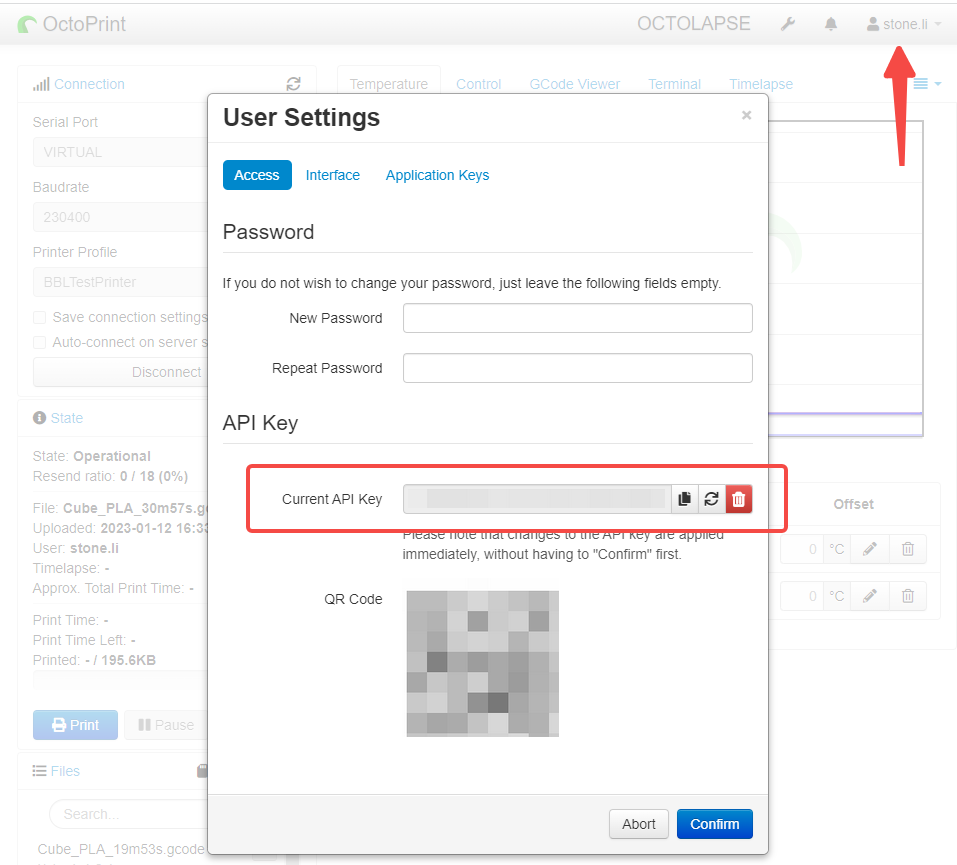Viewport: 957px width, 865px height.
Task: Open the Application Keys tab
Action: coord(437,175)
